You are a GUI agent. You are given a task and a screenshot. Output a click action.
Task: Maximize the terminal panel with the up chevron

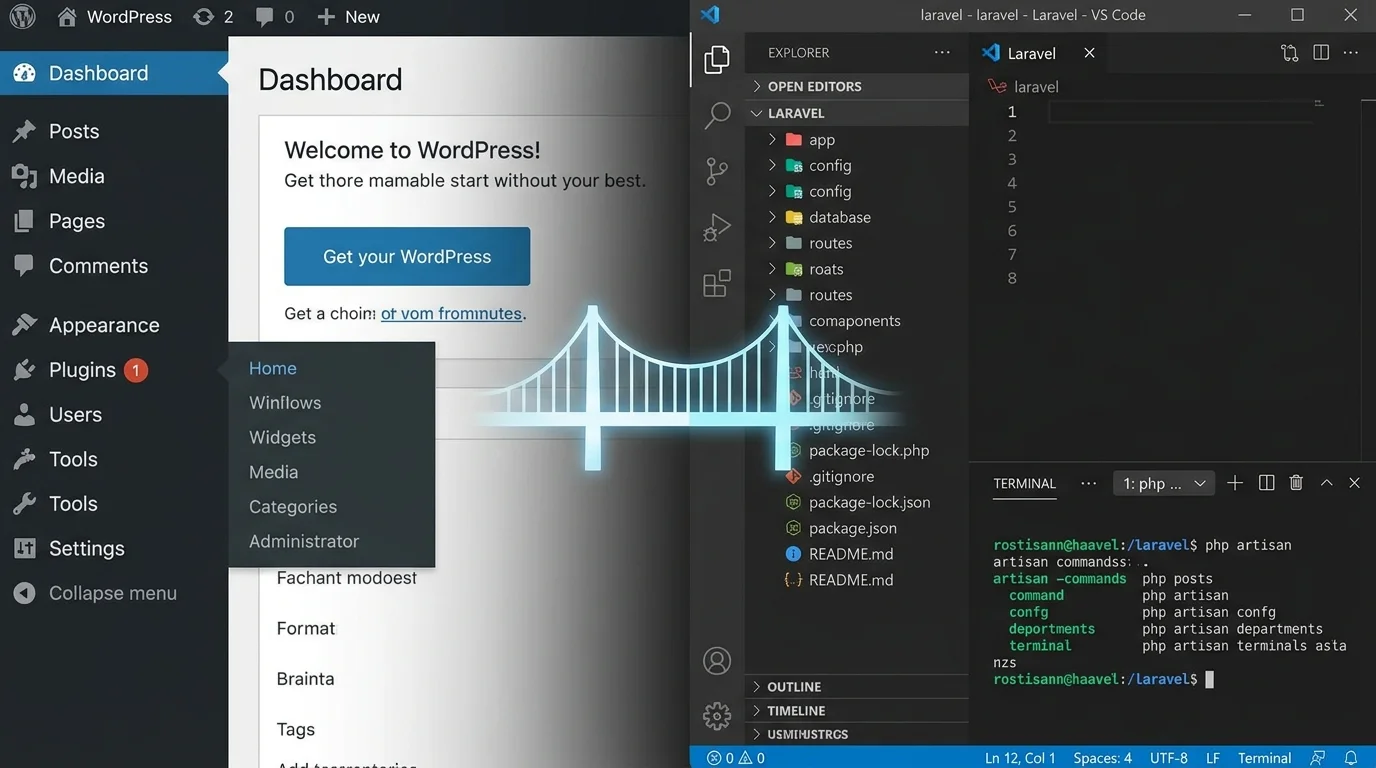[1326, 483]
